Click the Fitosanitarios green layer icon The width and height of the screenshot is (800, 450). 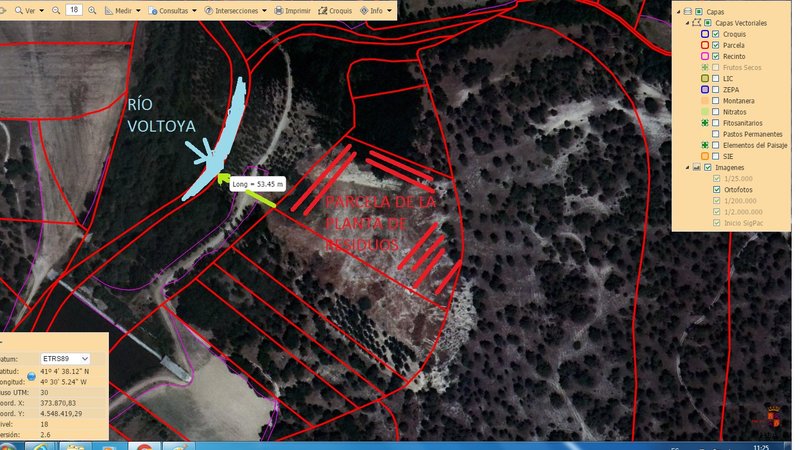click(705, 123)
